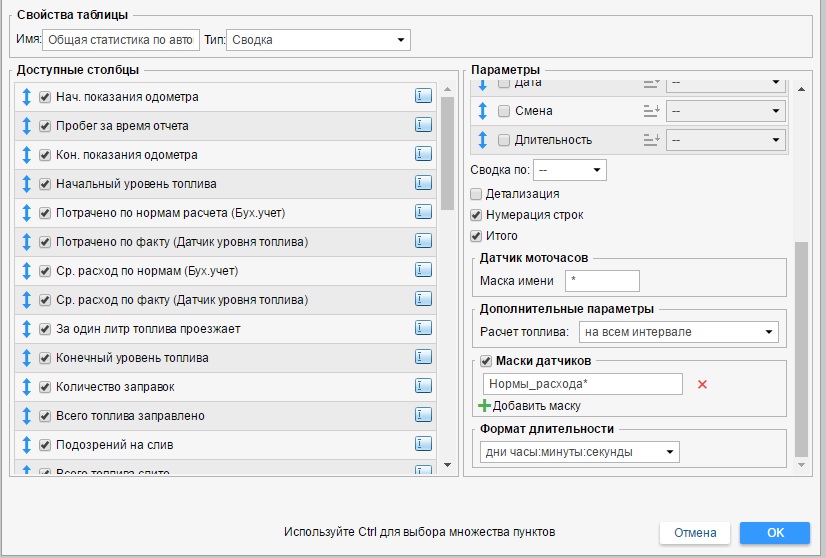Expand Расчет топлива dropdown
Image resolution: width=826 pixels, height=558 pixels.
tap(678, 331)
